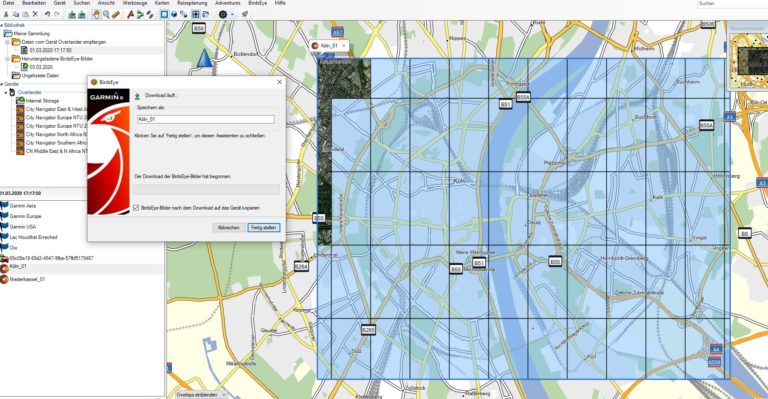Collapse the Overlander device node

pyautogui.click(x=6, y=93)
